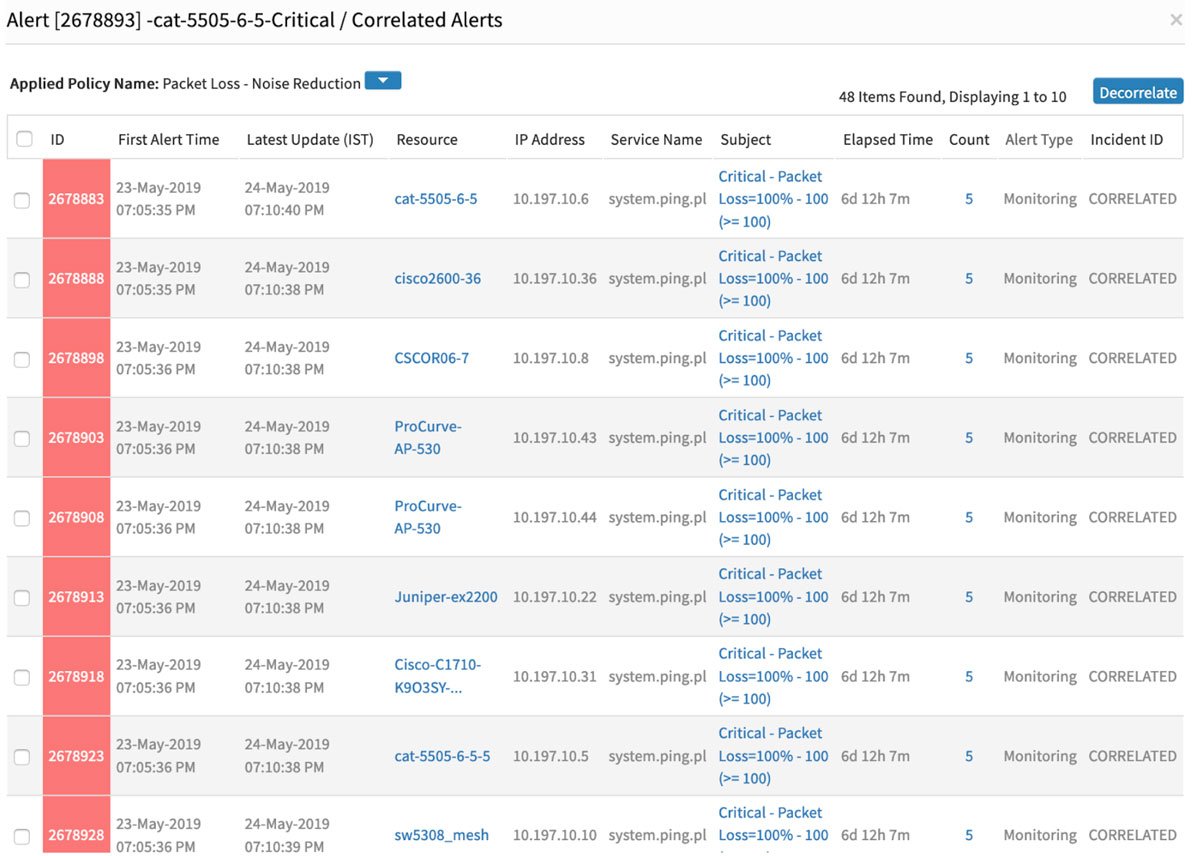Open the Applied Policy Name dropdown arrow
1200x856 pixels.
383,80
